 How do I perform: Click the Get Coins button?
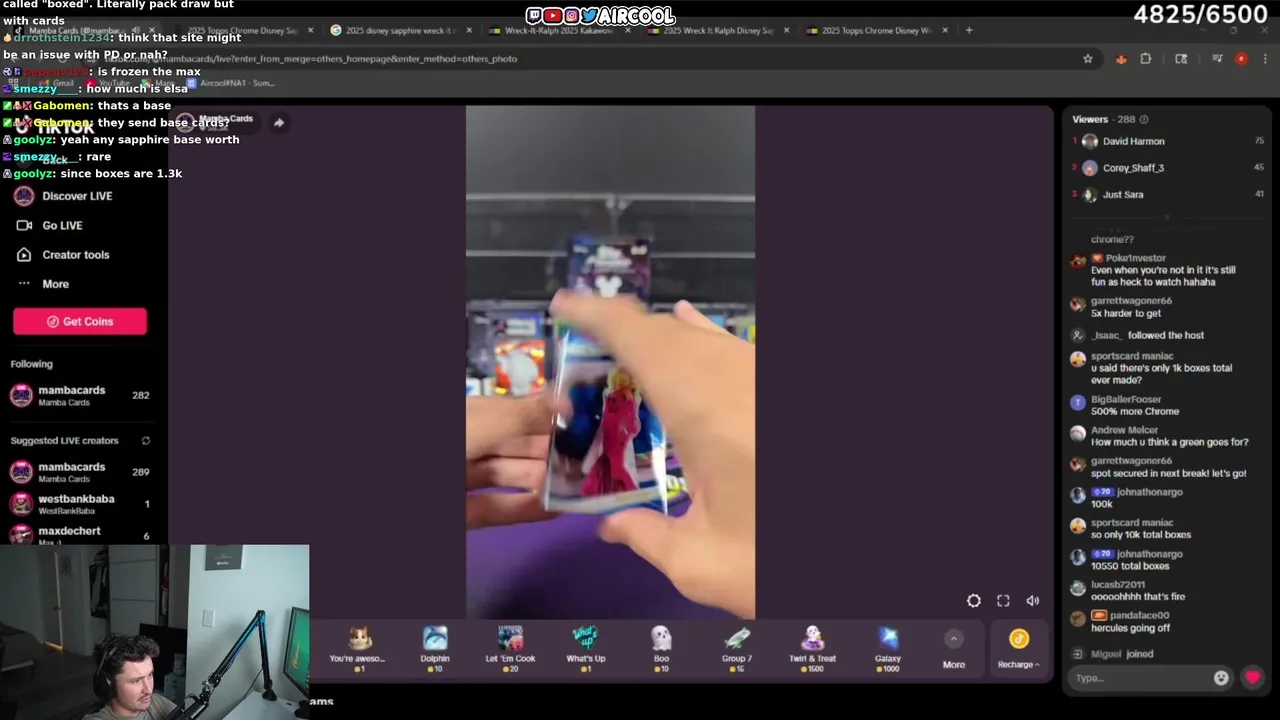click(80, 321)
